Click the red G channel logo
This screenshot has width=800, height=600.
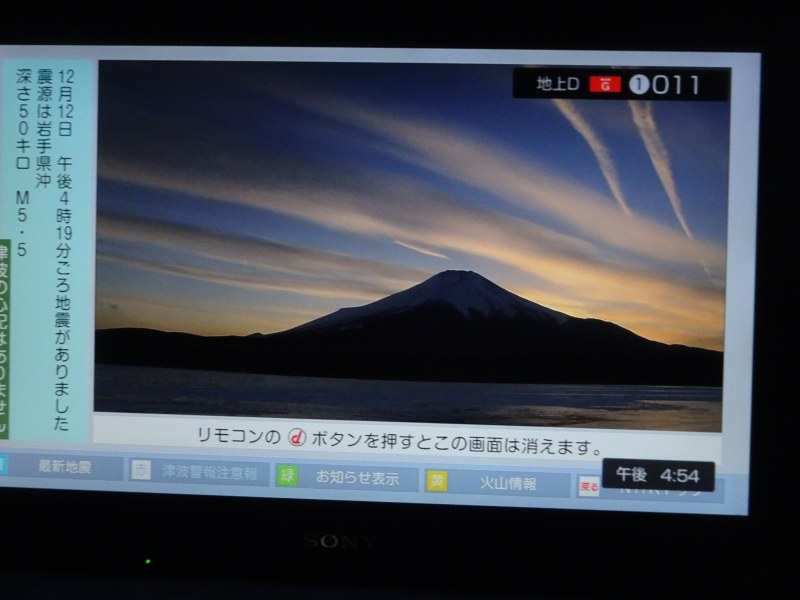(x=605, y=85)
